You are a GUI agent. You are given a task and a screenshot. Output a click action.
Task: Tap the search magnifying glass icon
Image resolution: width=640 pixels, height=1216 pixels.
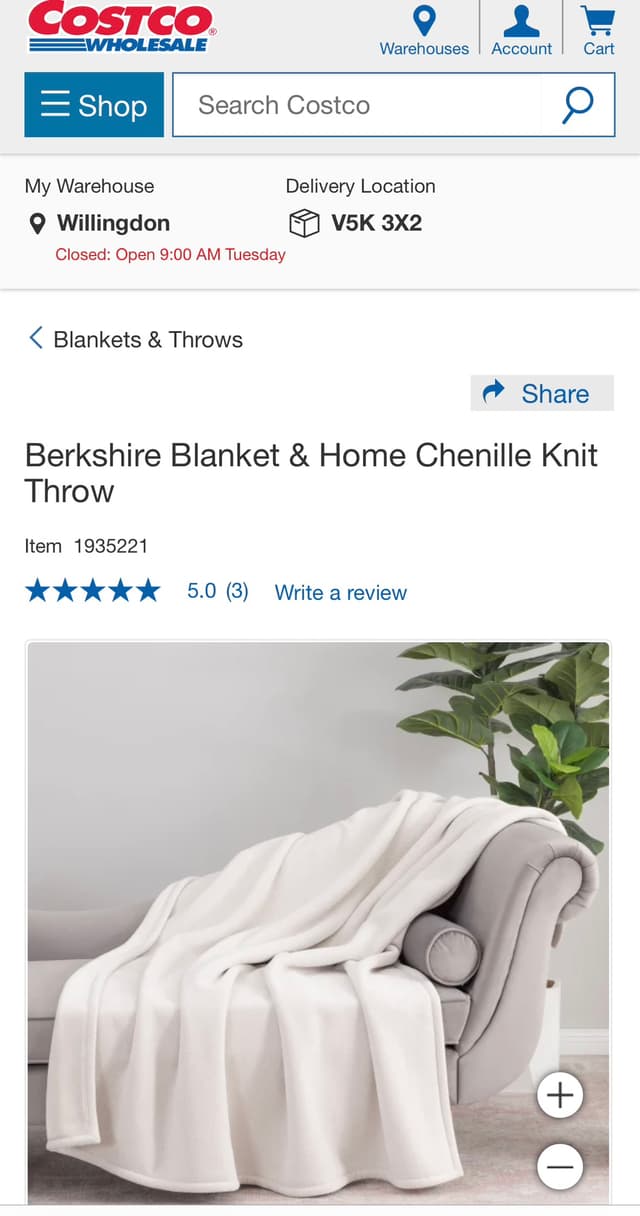tap(577, 105)
